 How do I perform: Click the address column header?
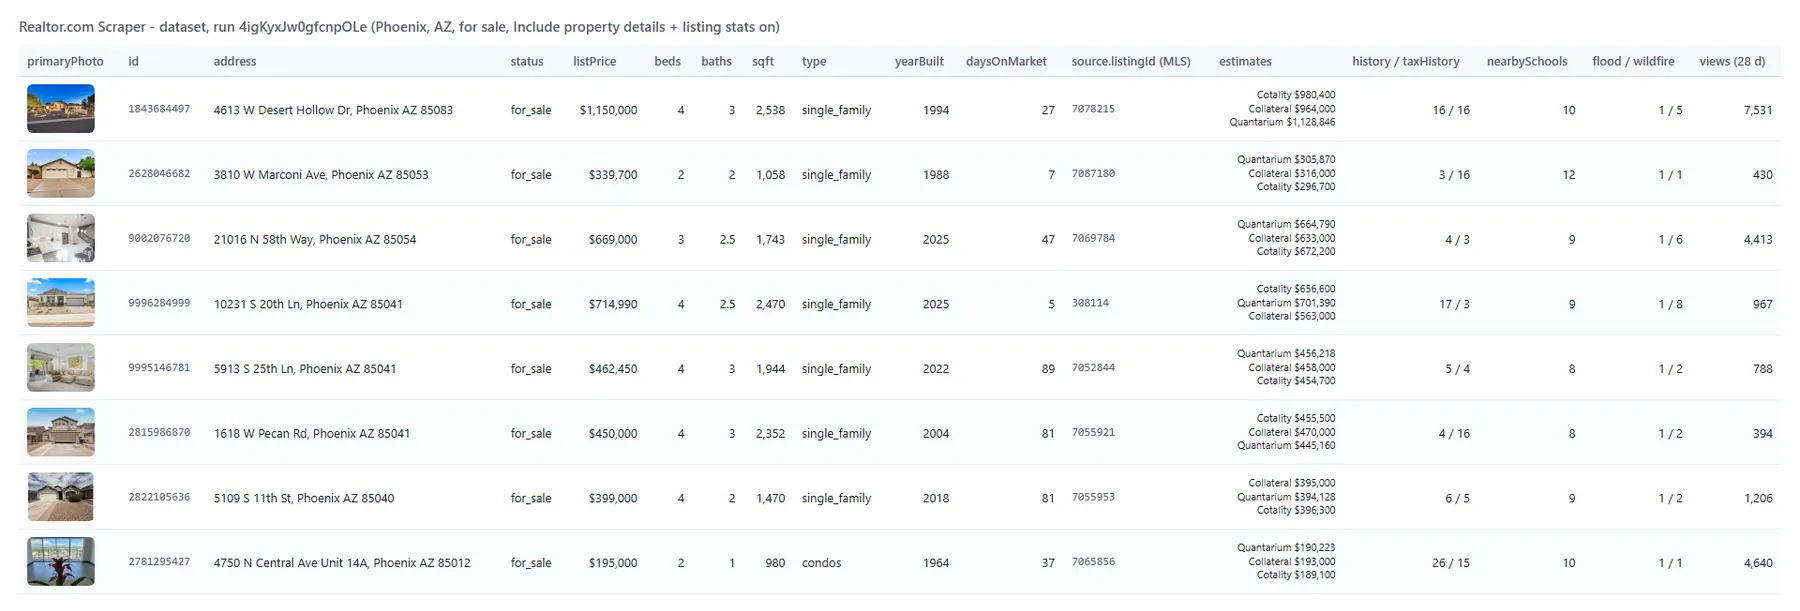tap(235, 61)
